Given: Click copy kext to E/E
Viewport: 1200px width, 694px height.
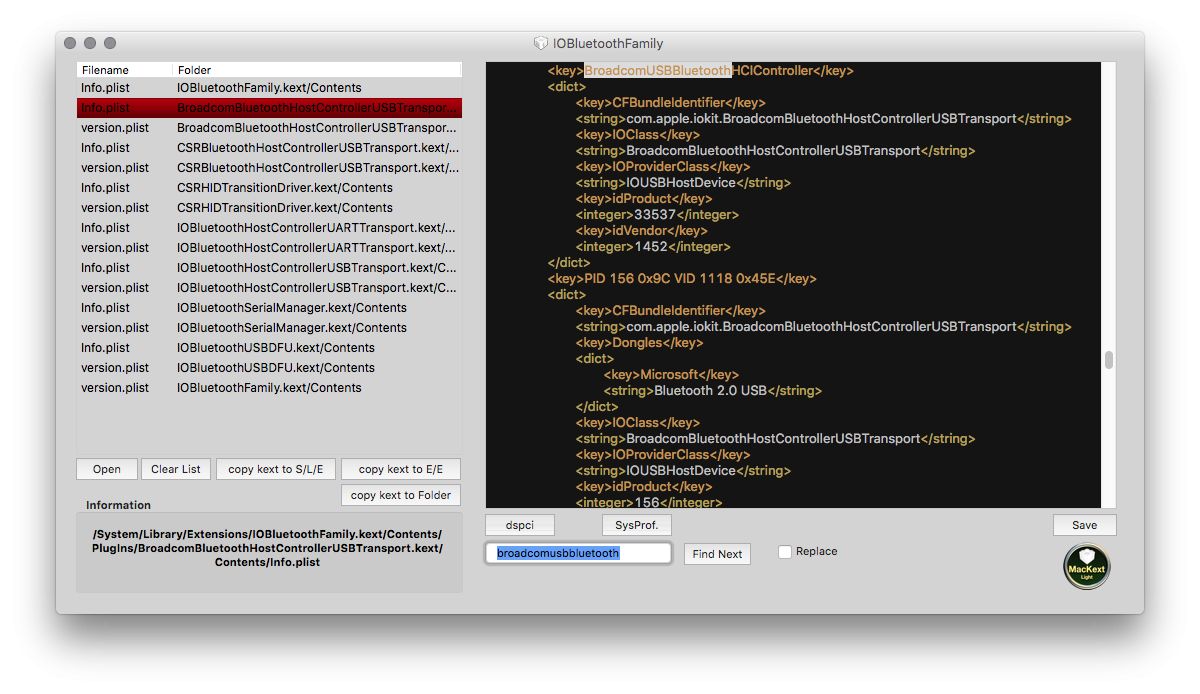Looking at the screenshot, I should point(400,469).
